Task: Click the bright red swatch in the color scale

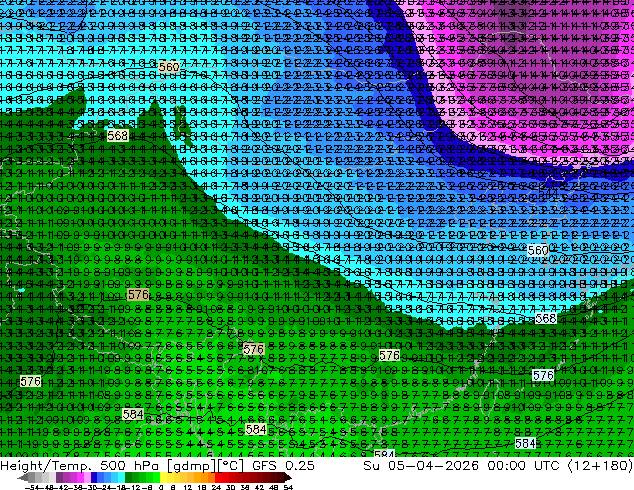Action: coord(218,477)
